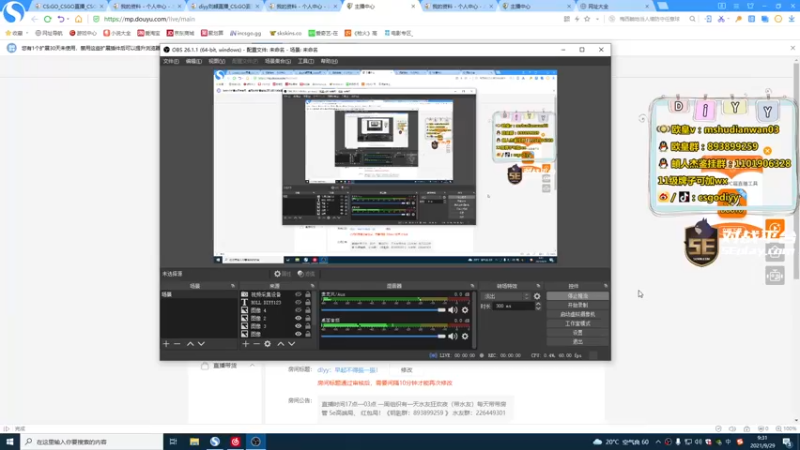Remove the selected source with the minus icon

256,344
